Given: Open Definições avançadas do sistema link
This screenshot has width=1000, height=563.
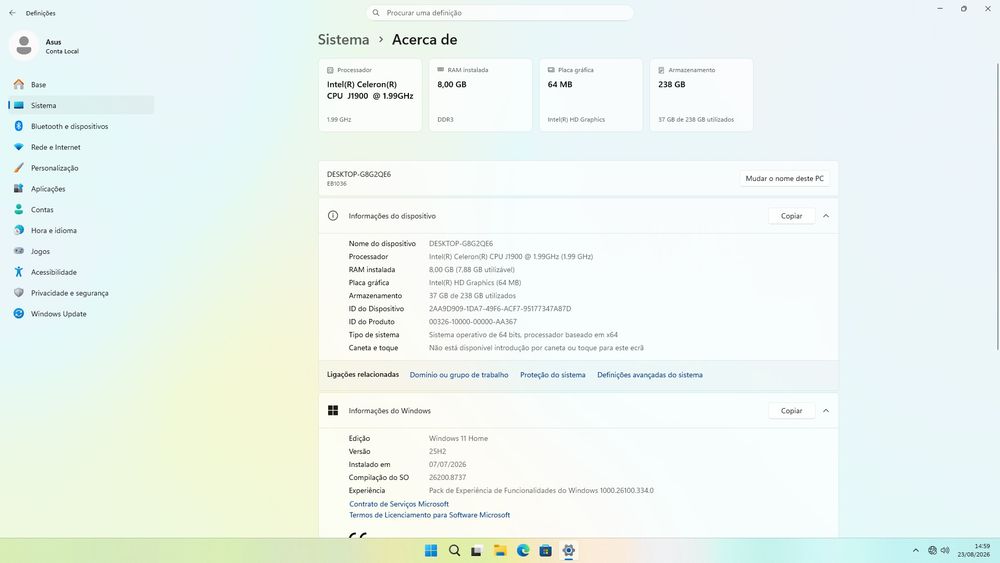Looking at the screenshot, I should [x=650, y=375].
